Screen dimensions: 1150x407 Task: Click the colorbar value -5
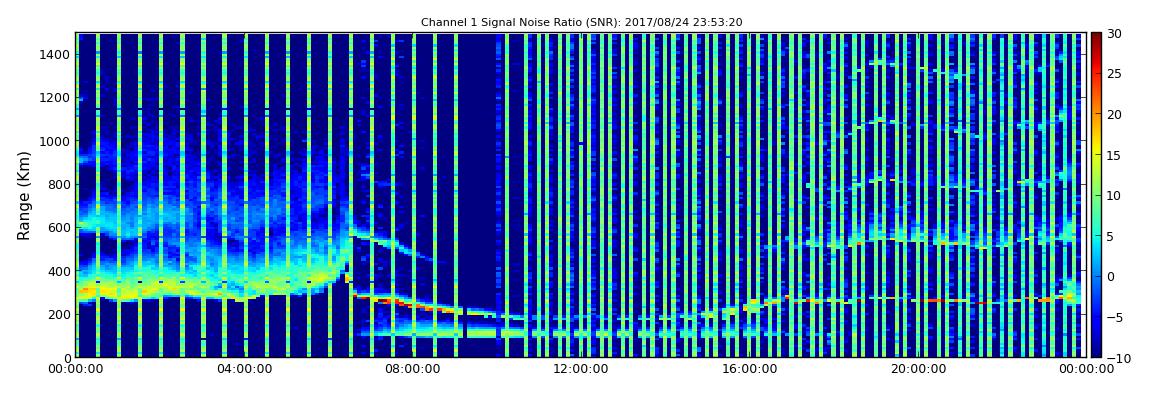[x=1114, y=317]
